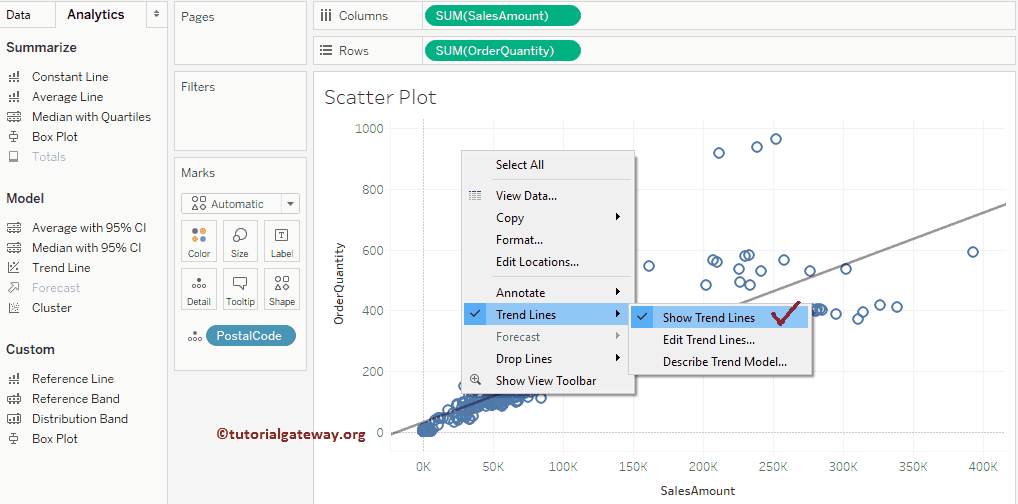The height and width of the screenshot is (504, 1018).
Task: Select Describe Trend Model option
Action: 724,362
